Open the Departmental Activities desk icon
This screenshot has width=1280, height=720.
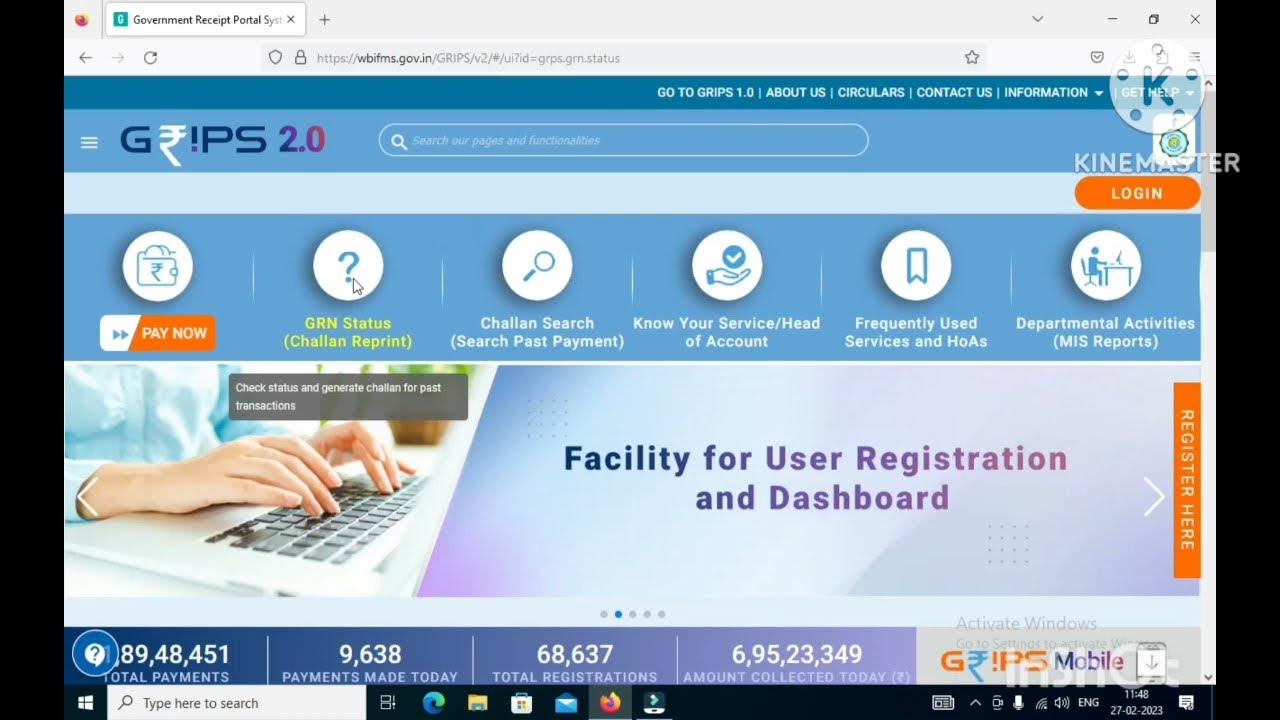click(x=1106, y=266)
